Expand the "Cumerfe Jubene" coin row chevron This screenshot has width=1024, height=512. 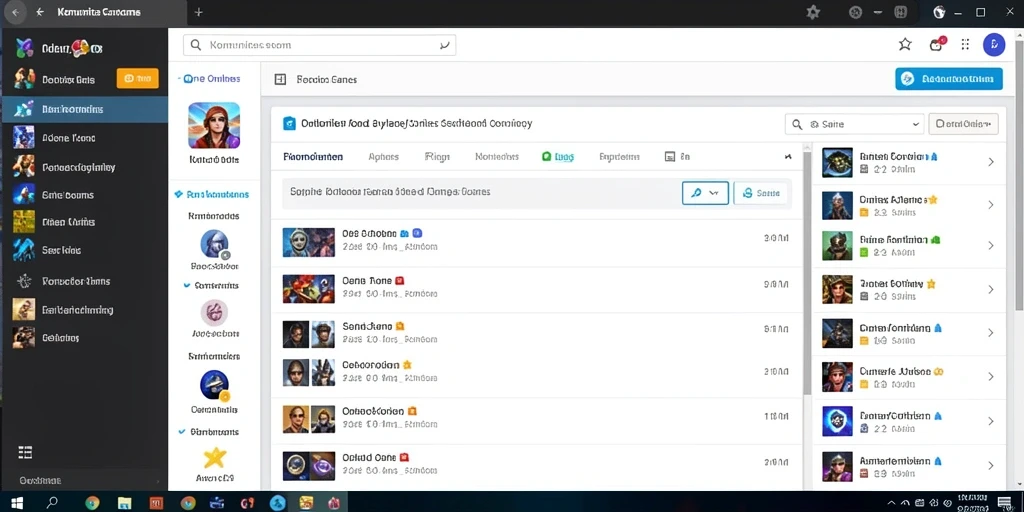(991, 377)
